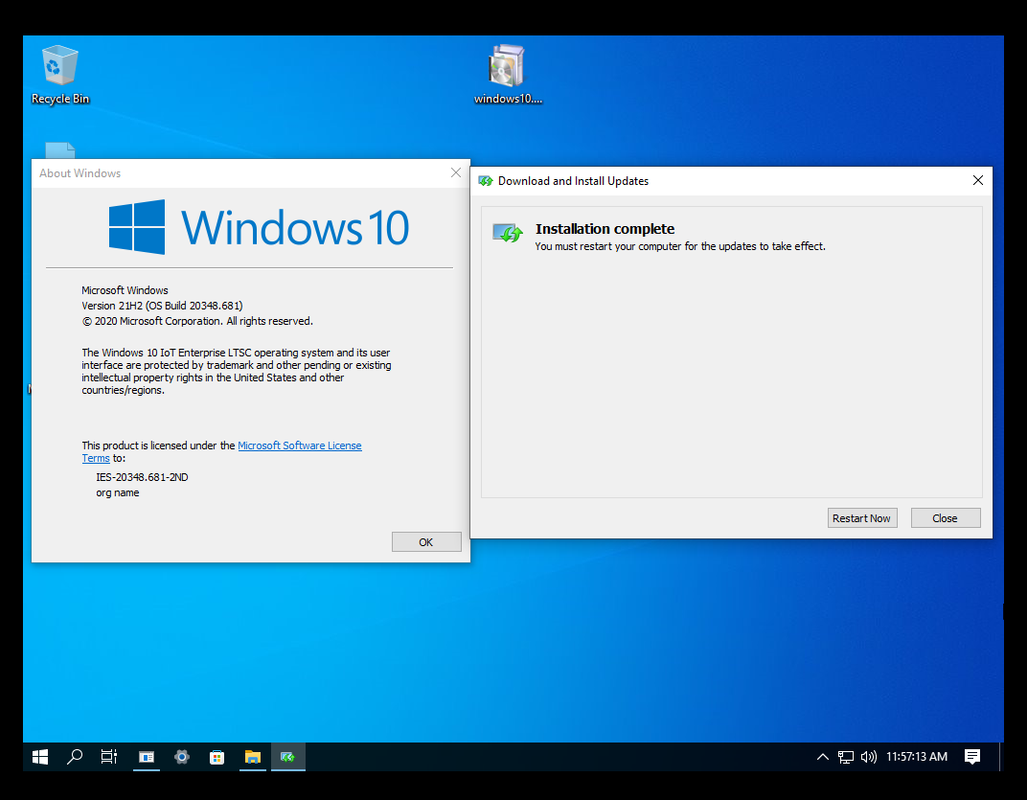Click licensee name 'IES-20348.681-2ND'
This screenshot has height=800, width=1027.
tap(142, 477)
